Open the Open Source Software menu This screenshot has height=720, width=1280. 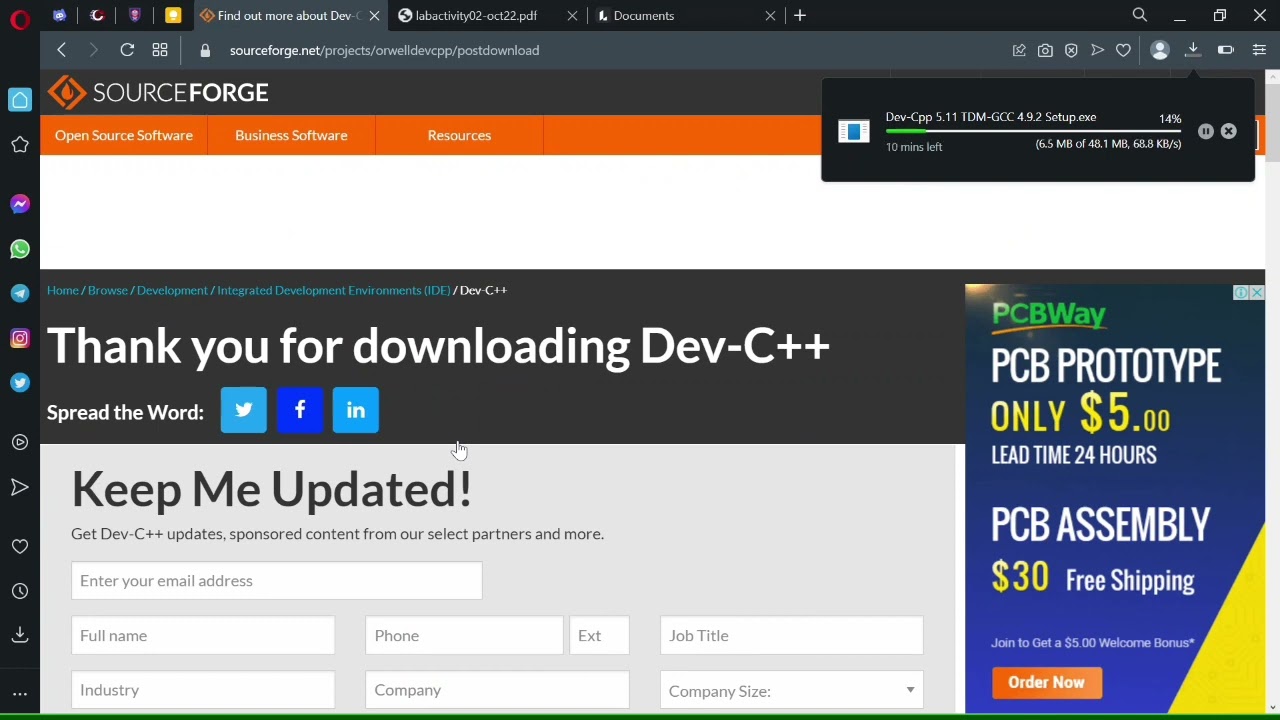(124, 135)
